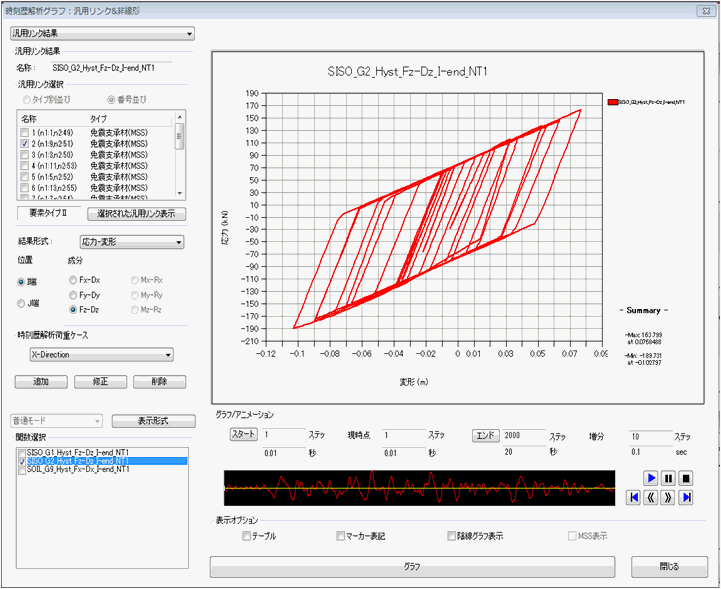The width and height of the screenshot is (721, 589).
Task: Toggle SOIL_G9_Hyst_Fx-Dx function checkbox
Action: coord(22,469)
